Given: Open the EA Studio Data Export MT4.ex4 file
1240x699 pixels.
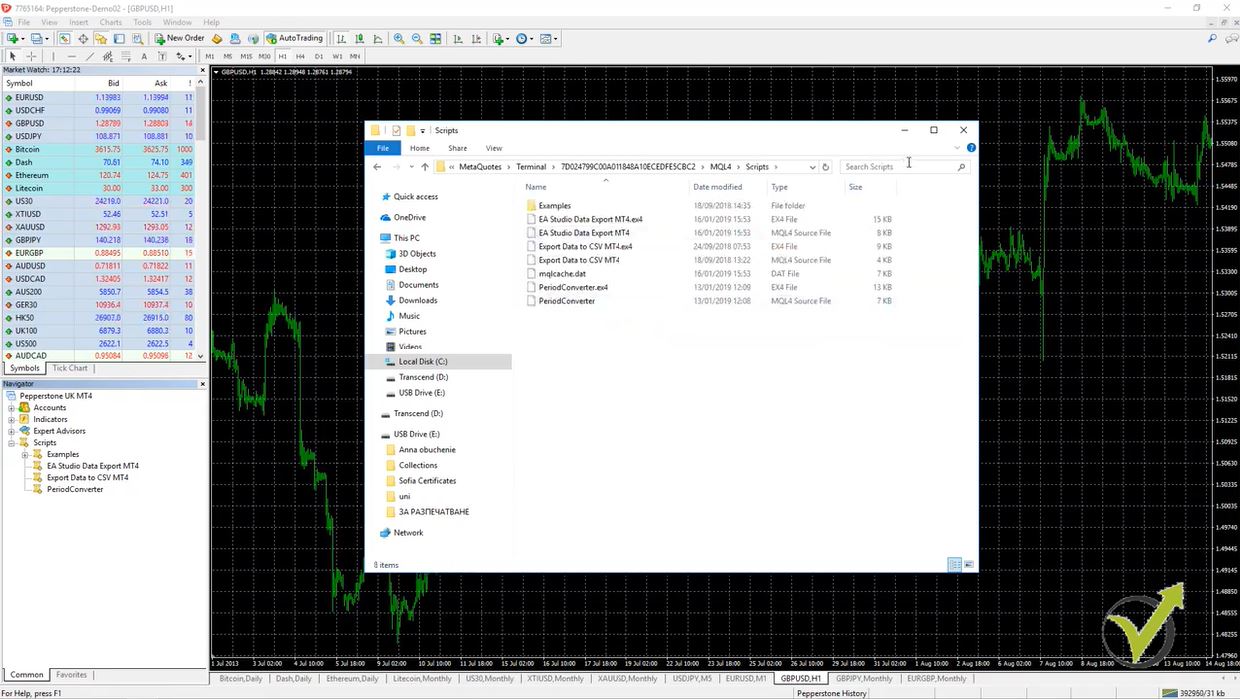Looking at the screenshot, I should point(592,219).
